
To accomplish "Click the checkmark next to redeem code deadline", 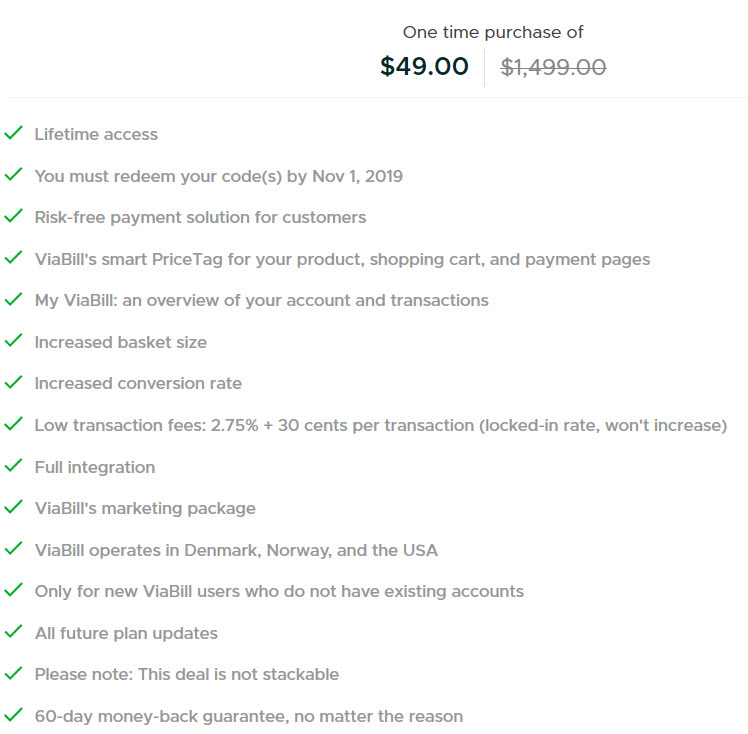I will pos(13,175).
